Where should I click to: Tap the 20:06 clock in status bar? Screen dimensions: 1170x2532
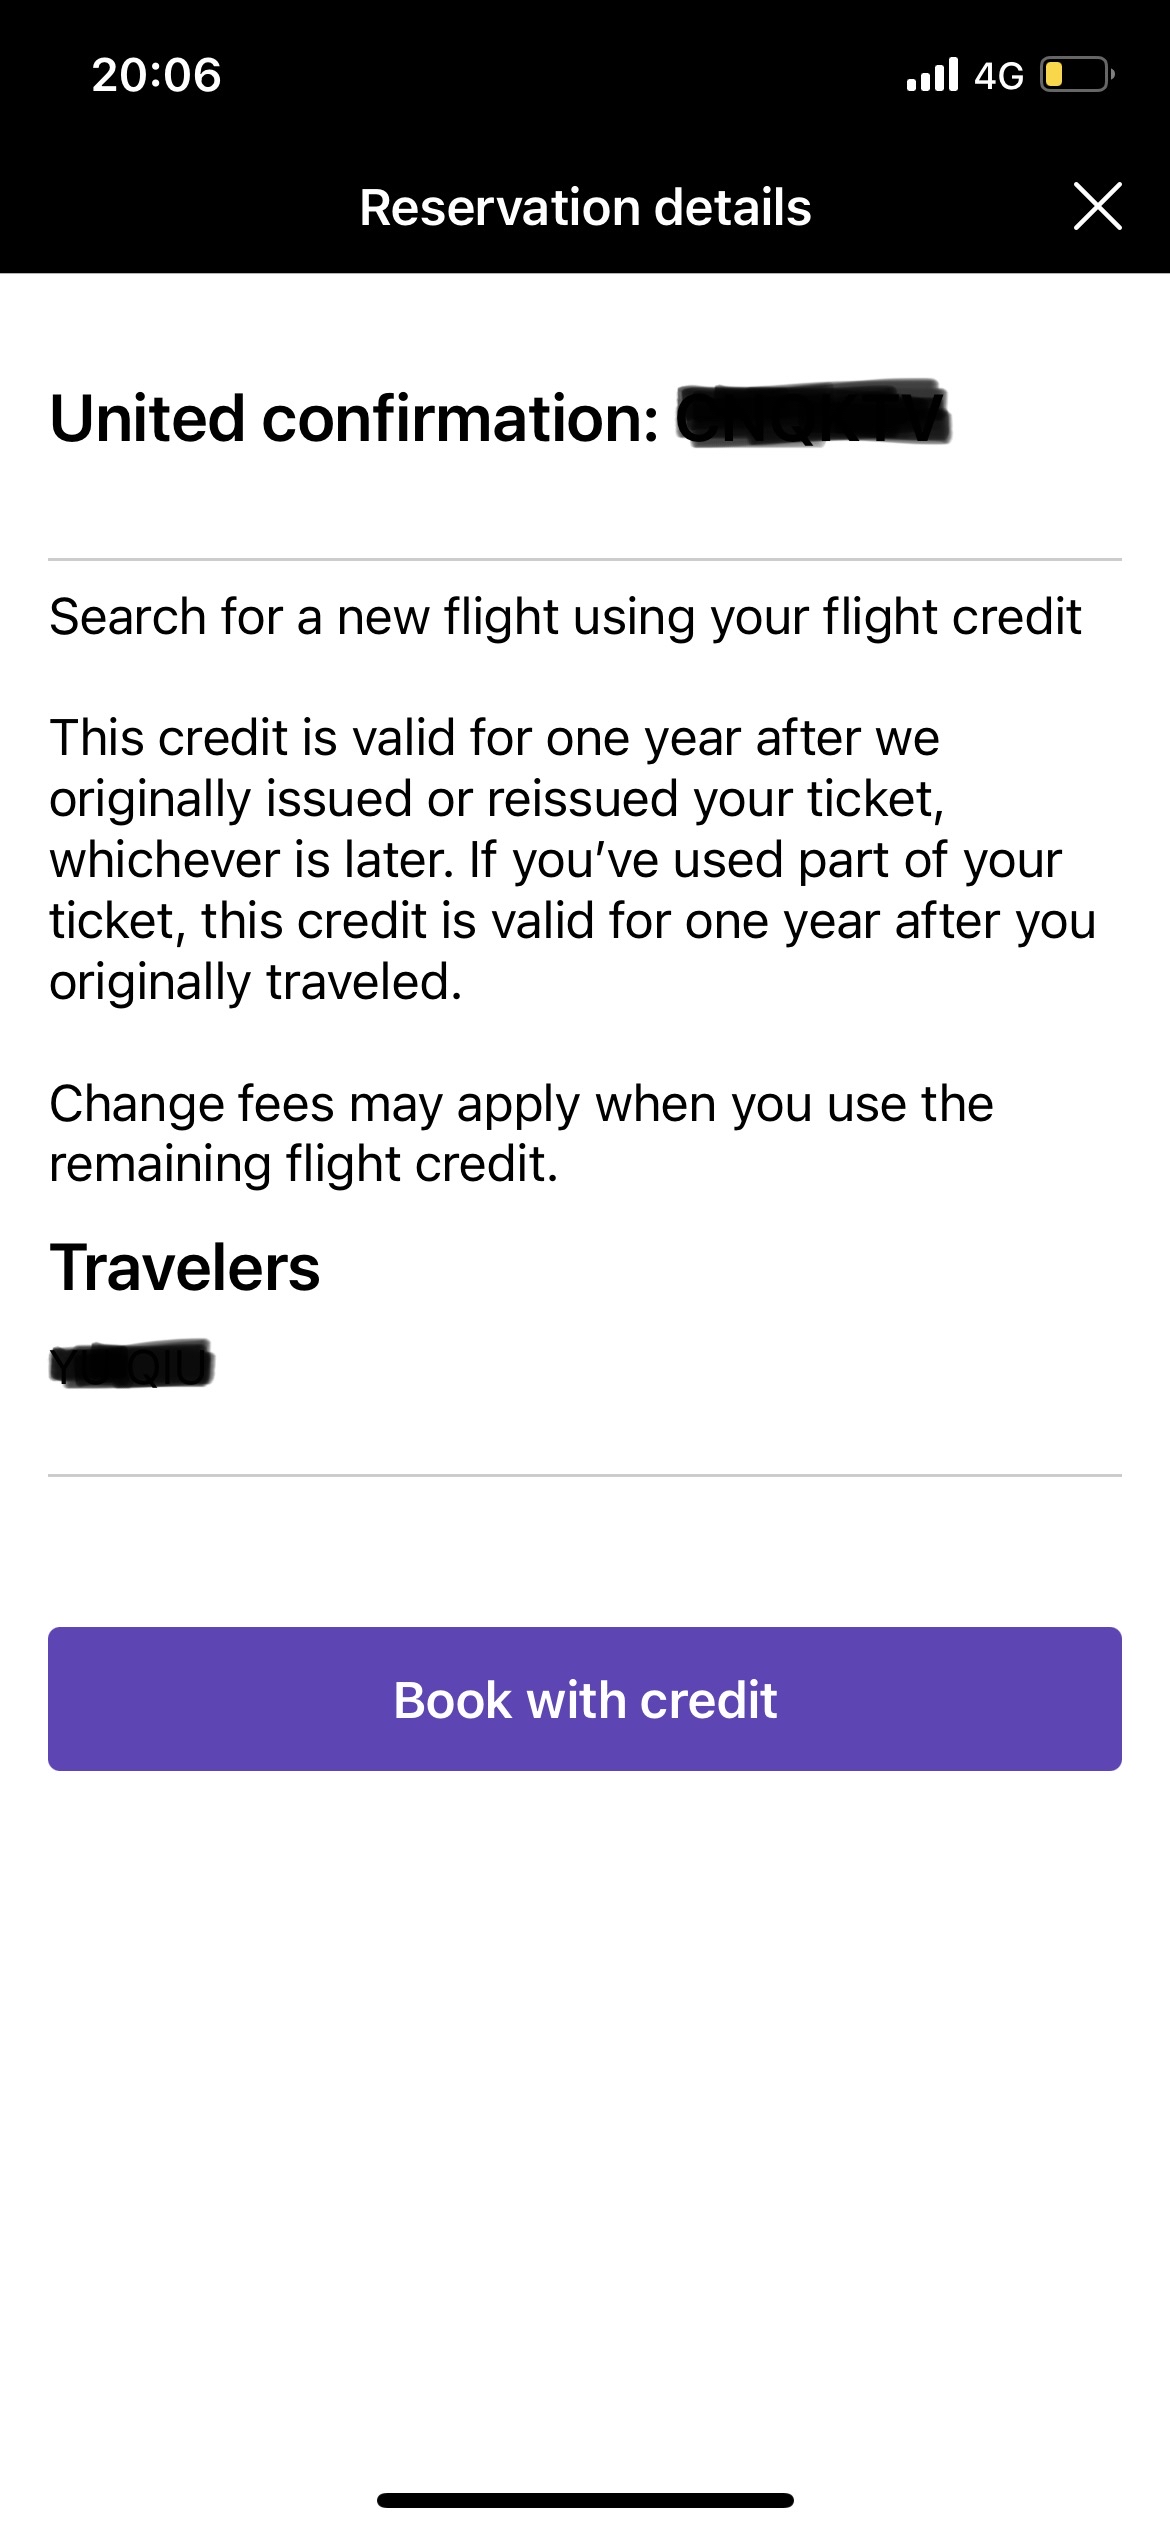tap(157, 75)
